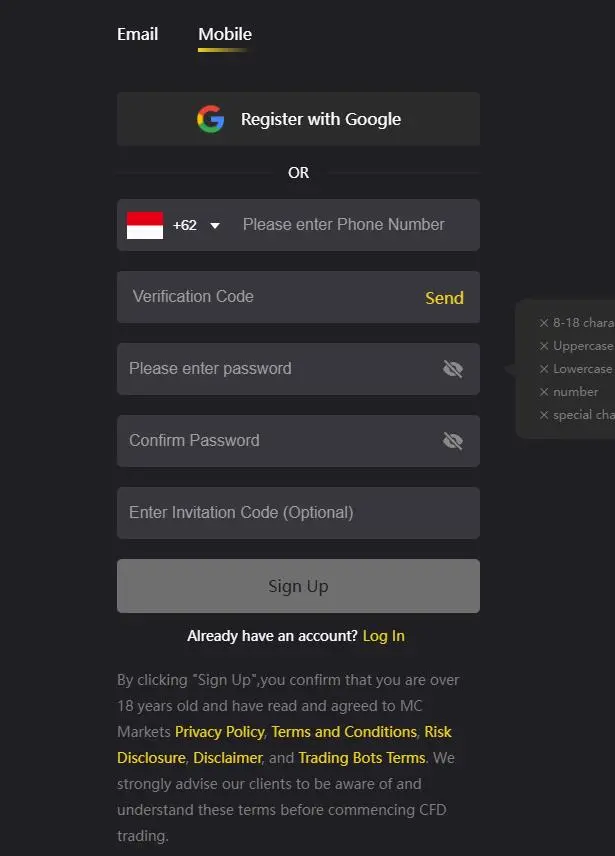Register with Google button
This screenshot has width=615, height=856.
pos(298,119)
